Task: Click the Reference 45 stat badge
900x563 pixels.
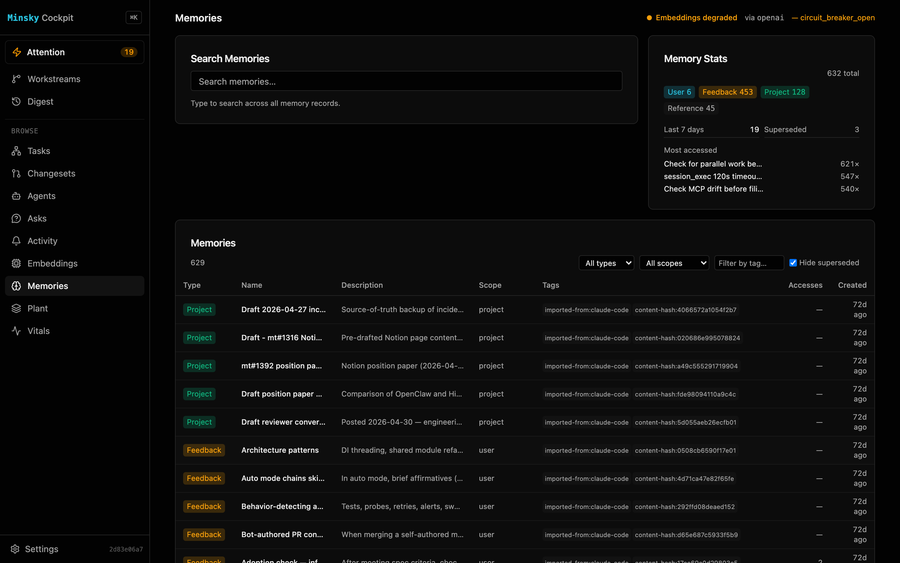Action: (690, 108)
